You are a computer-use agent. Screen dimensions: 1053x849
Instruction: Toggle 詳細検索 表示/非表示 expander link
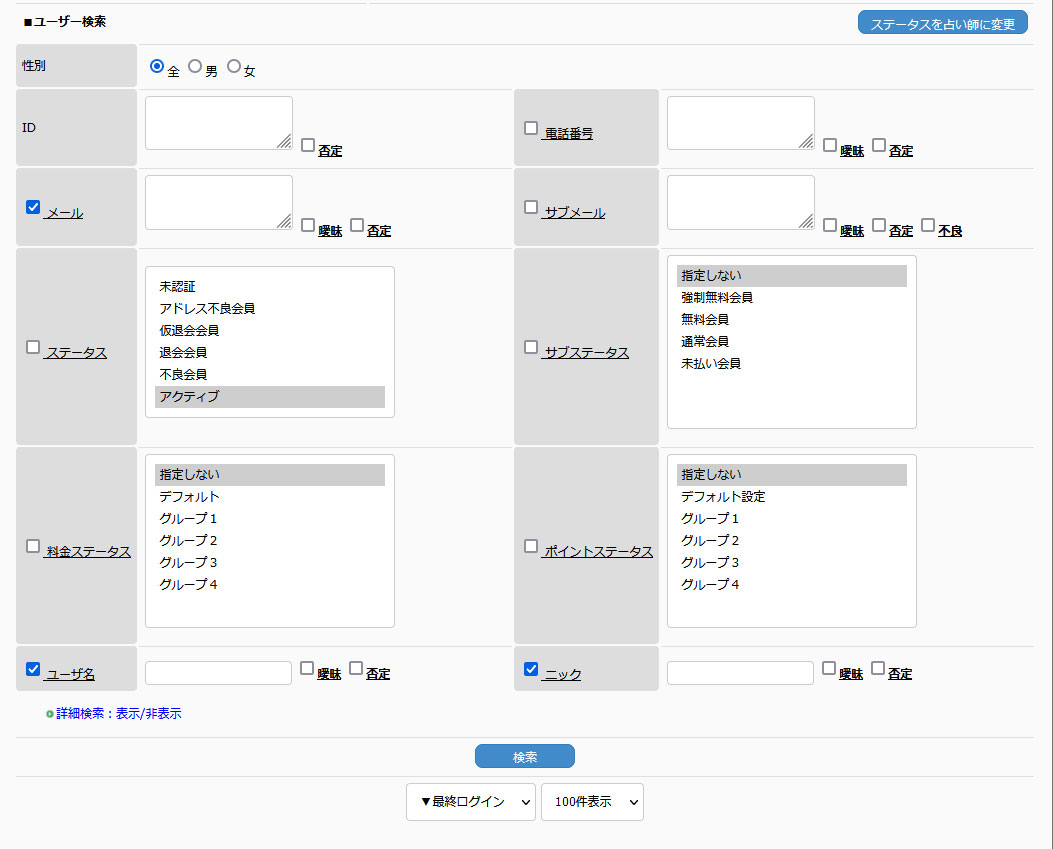[x=118, y=714]
